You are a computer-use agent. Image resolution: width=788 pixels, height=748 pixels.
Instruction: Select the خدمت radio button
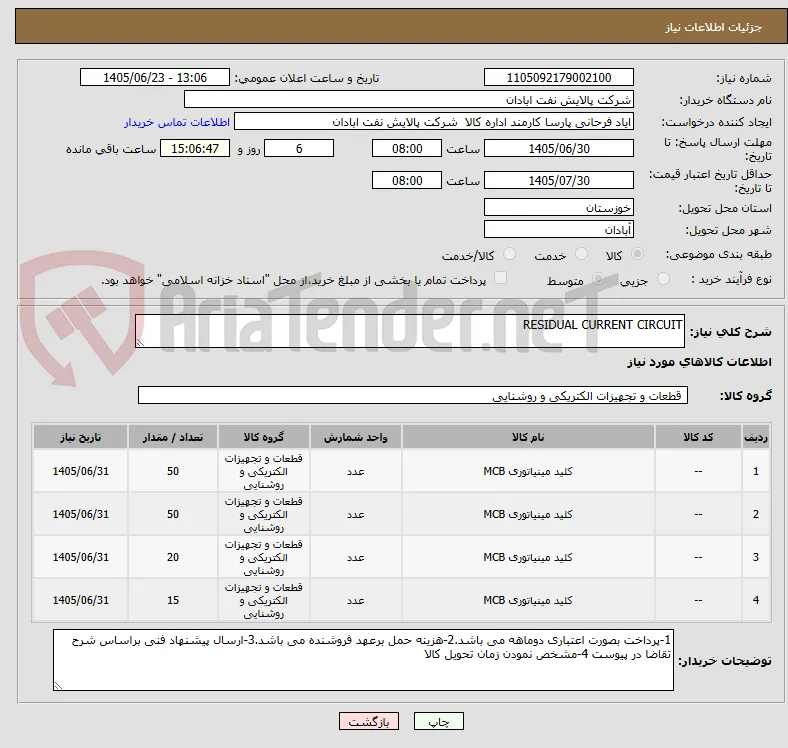[x=581, y=254]
